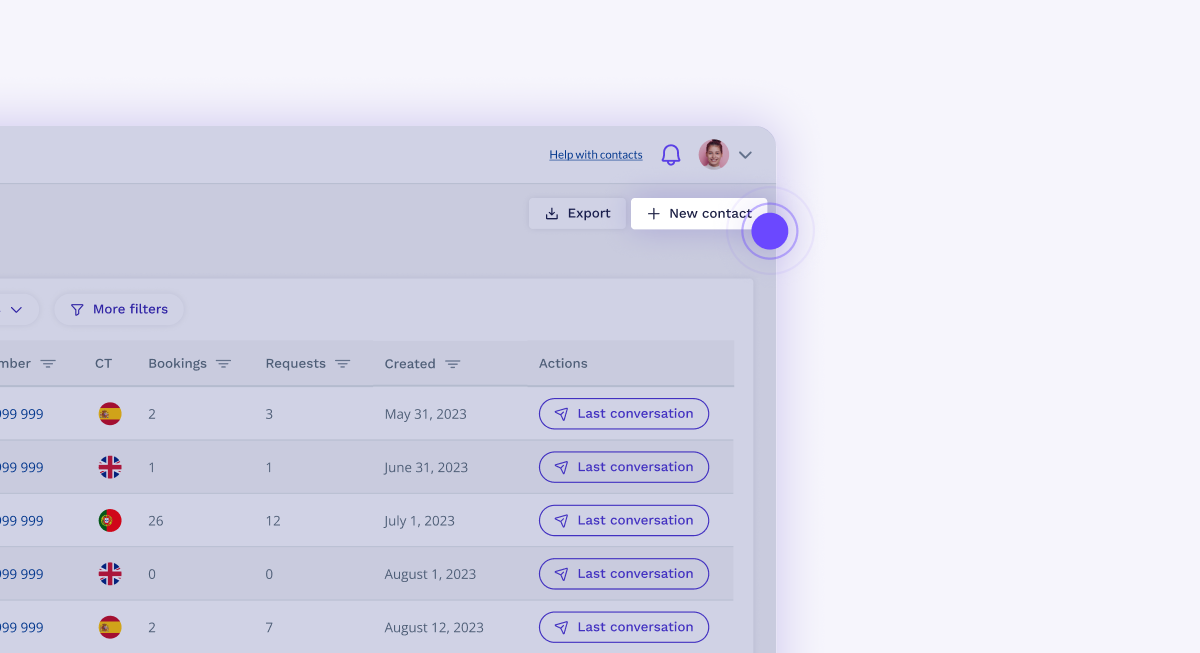This screenshot has height=653, width=1200.
Task: Click the download icon in the Export button
Action: click(551, 213)
